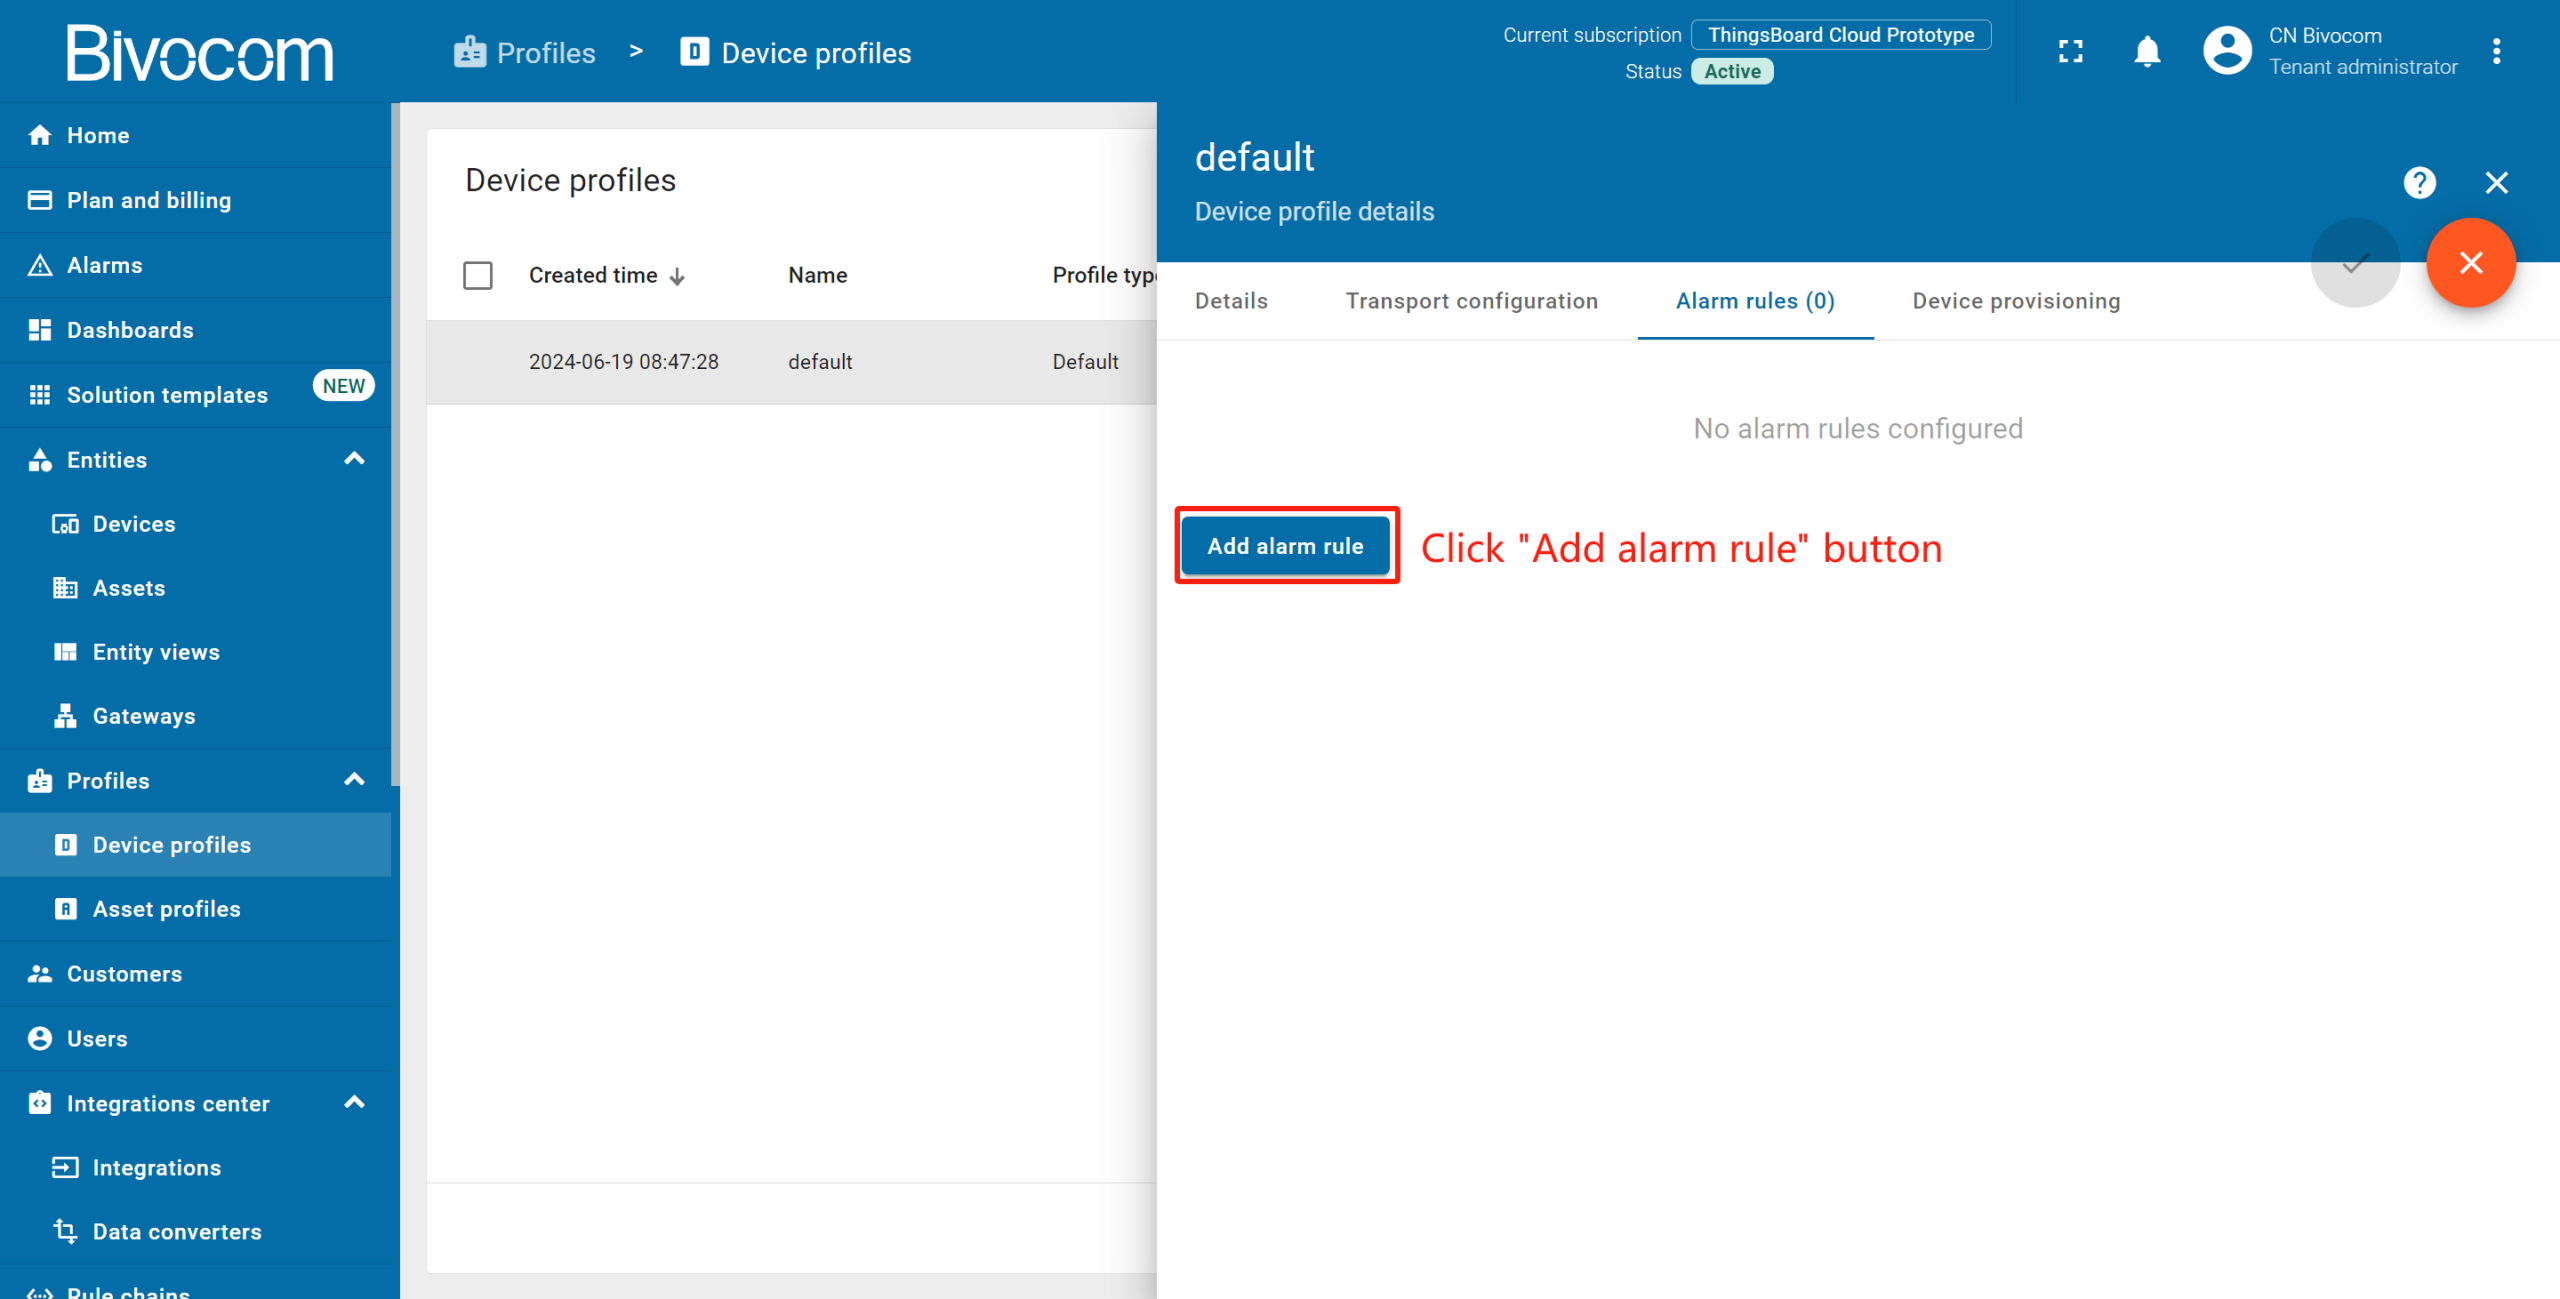Click the orange cancel edit button

coord(2471,263)
